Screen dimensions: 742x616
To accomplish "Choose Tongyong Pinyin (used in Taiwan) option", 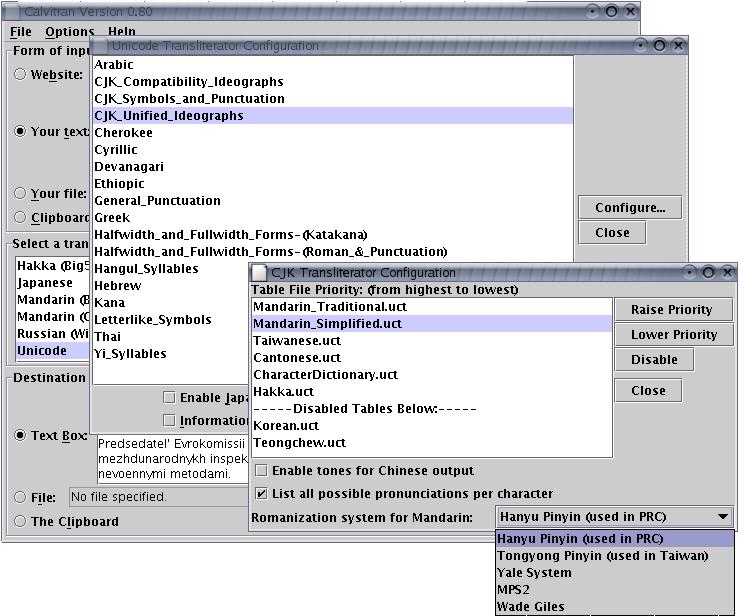I will pos(601,556).
